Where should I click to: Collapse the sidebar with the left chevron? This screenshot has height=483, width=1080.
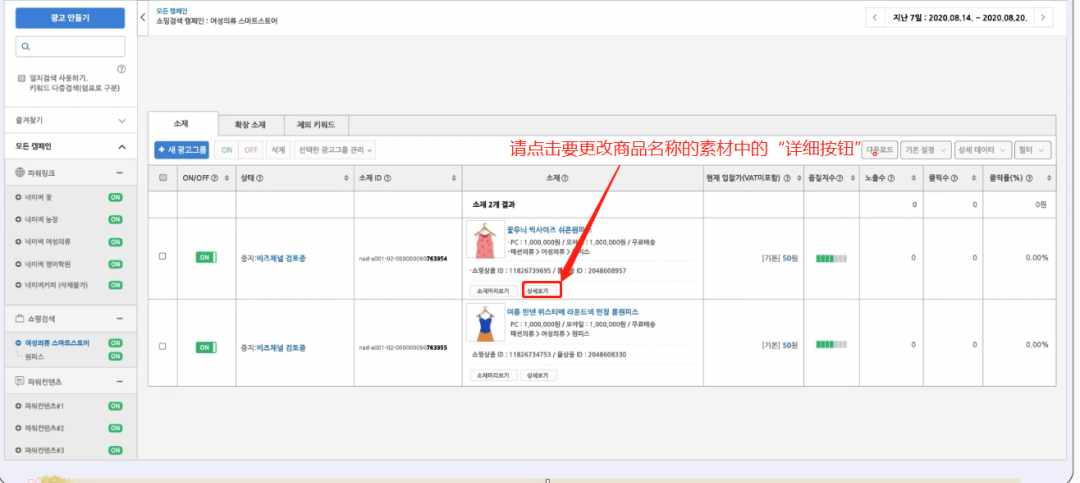coord(143,18)
